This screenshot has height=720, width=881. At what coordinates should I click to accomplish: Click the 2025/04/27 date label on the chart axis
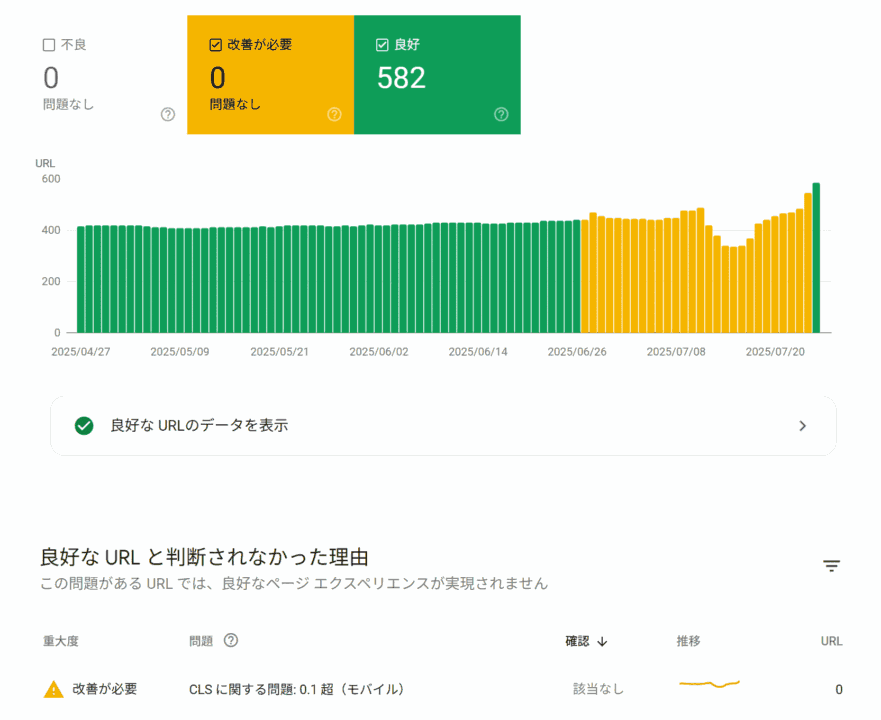pos(81,352)
